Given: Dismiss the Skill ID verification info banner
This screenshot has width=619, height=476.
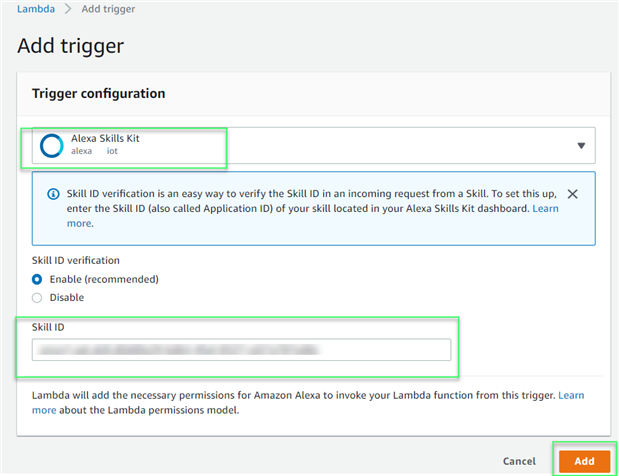Looking at the screenshot, I should click(572, 193).
